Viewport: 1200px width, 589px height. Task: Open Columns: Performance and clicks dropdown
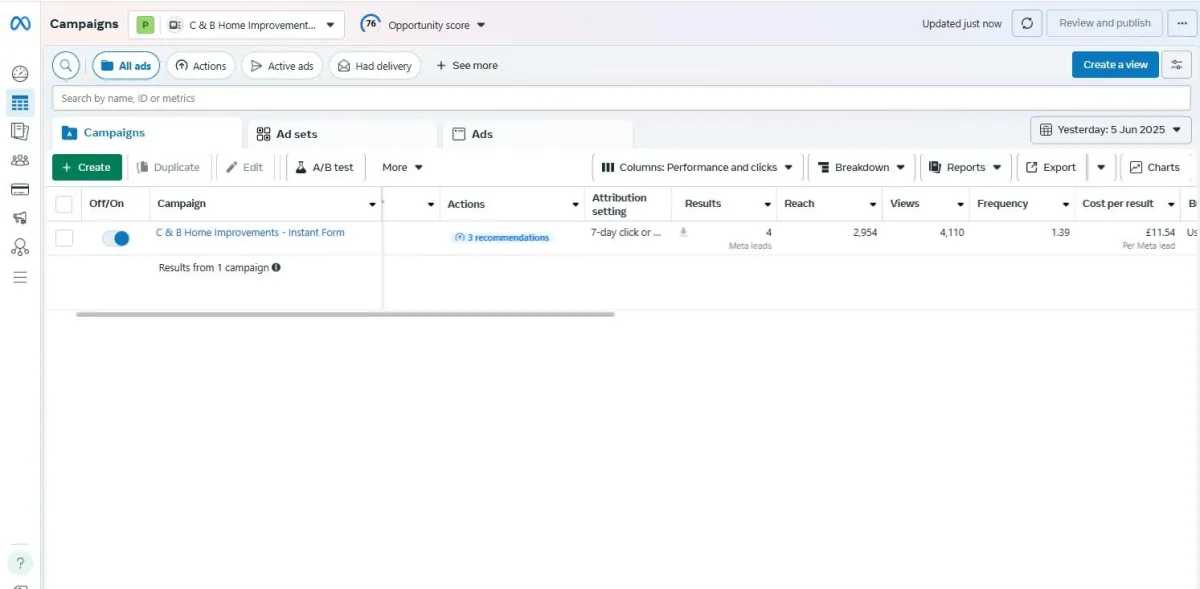point(698,167)
